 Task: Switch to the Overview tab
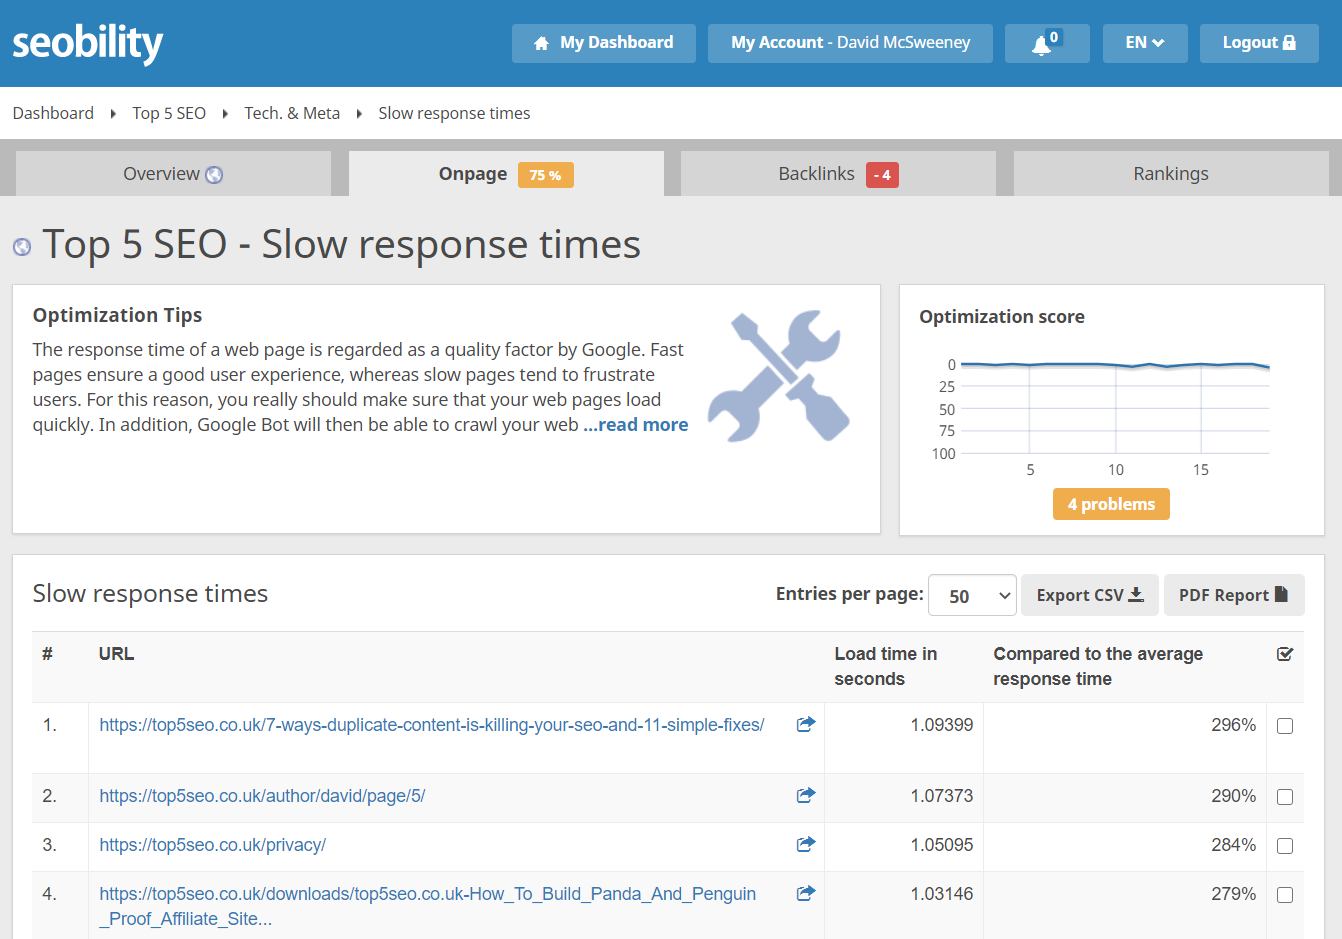pyautogui.click(x=173, y=174)
